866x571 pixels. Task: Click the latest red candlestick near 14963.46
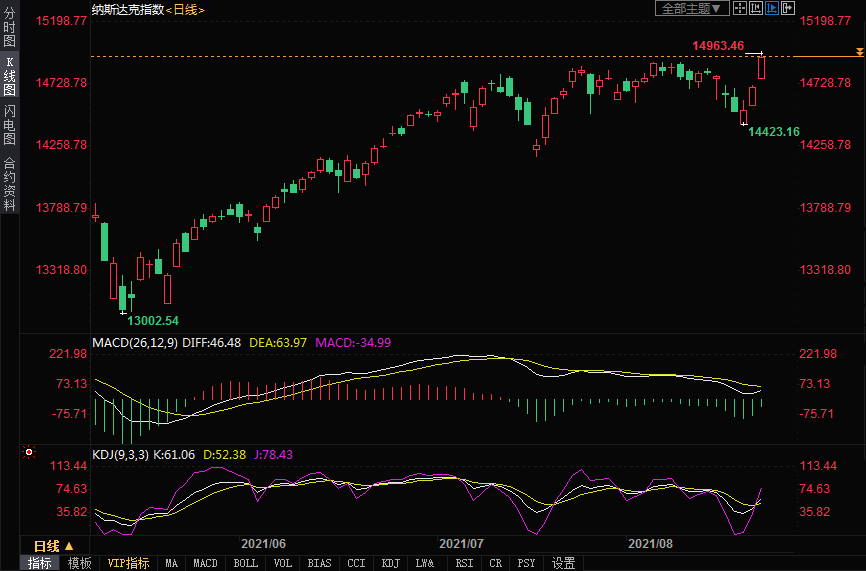point(762,67)
